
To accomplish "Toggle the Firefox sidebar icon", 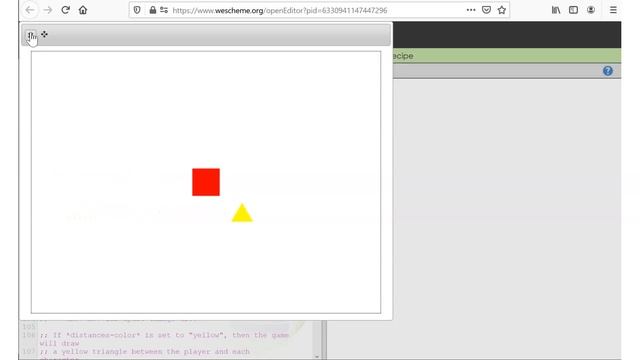I will point(573,10).
